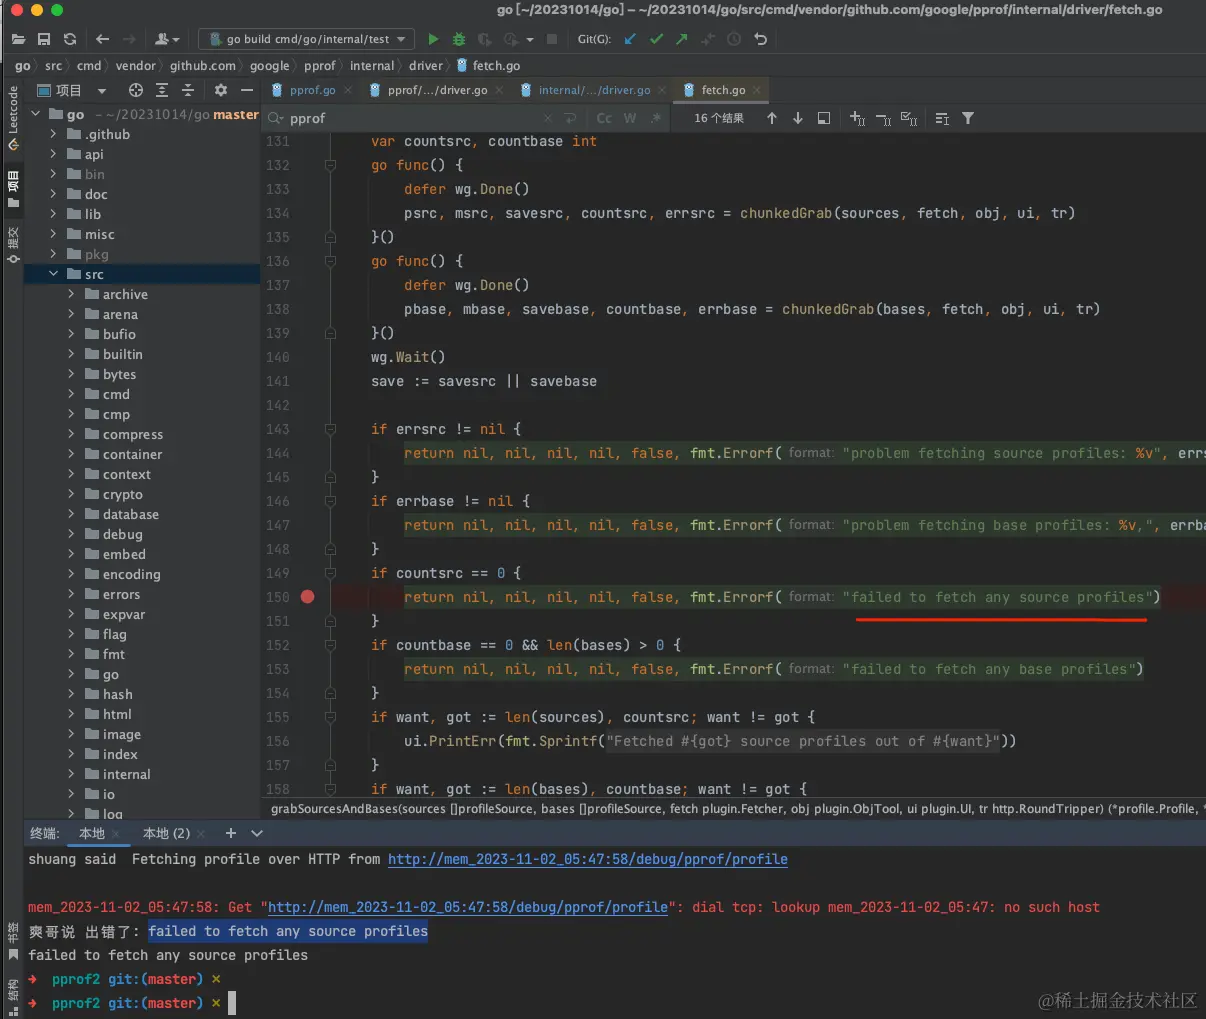Open terminal tabs dropdown chevron
The image size is (1206, 1019).
click(257, 833)
